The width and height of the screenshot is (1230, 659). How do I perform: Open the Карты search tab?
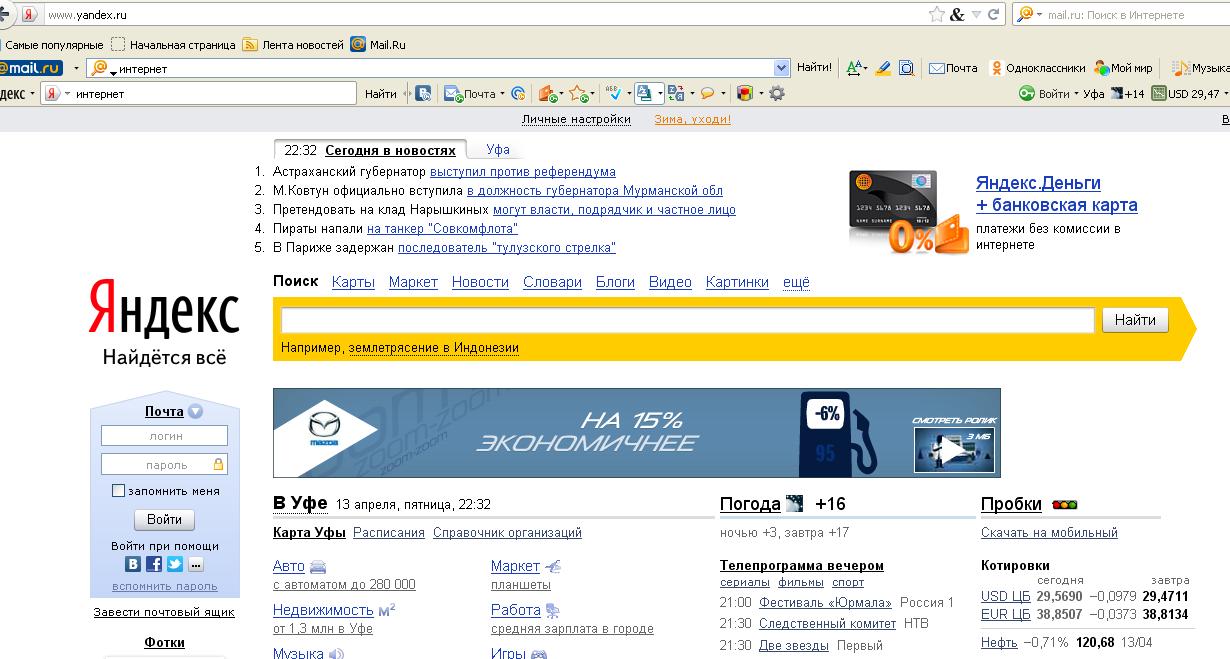(353, 282)
